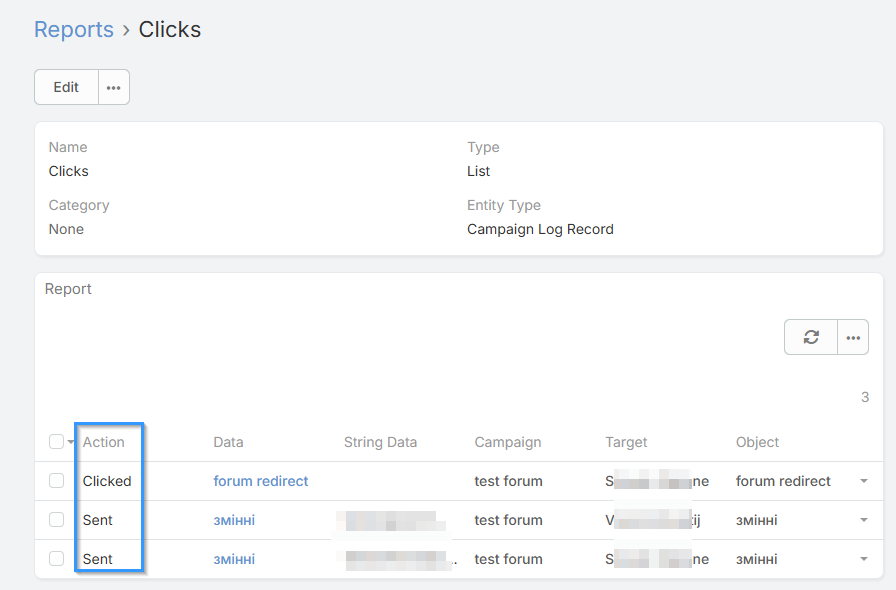The image size is (896, 590).
Task: Go to the Reports breadcrumb
Action: (x=74, y=30)
